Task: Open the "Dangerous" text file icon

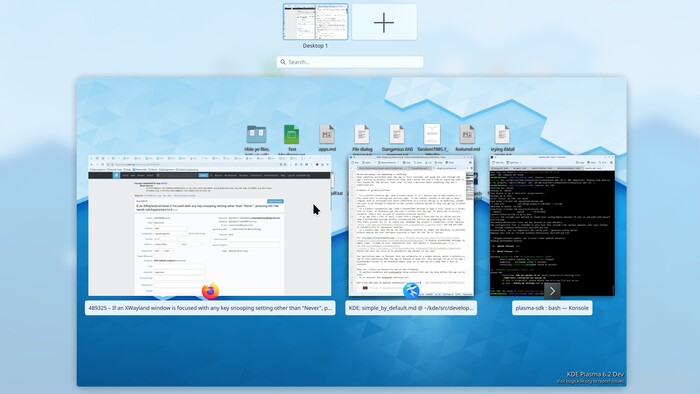Action: (x=397, y=134)
